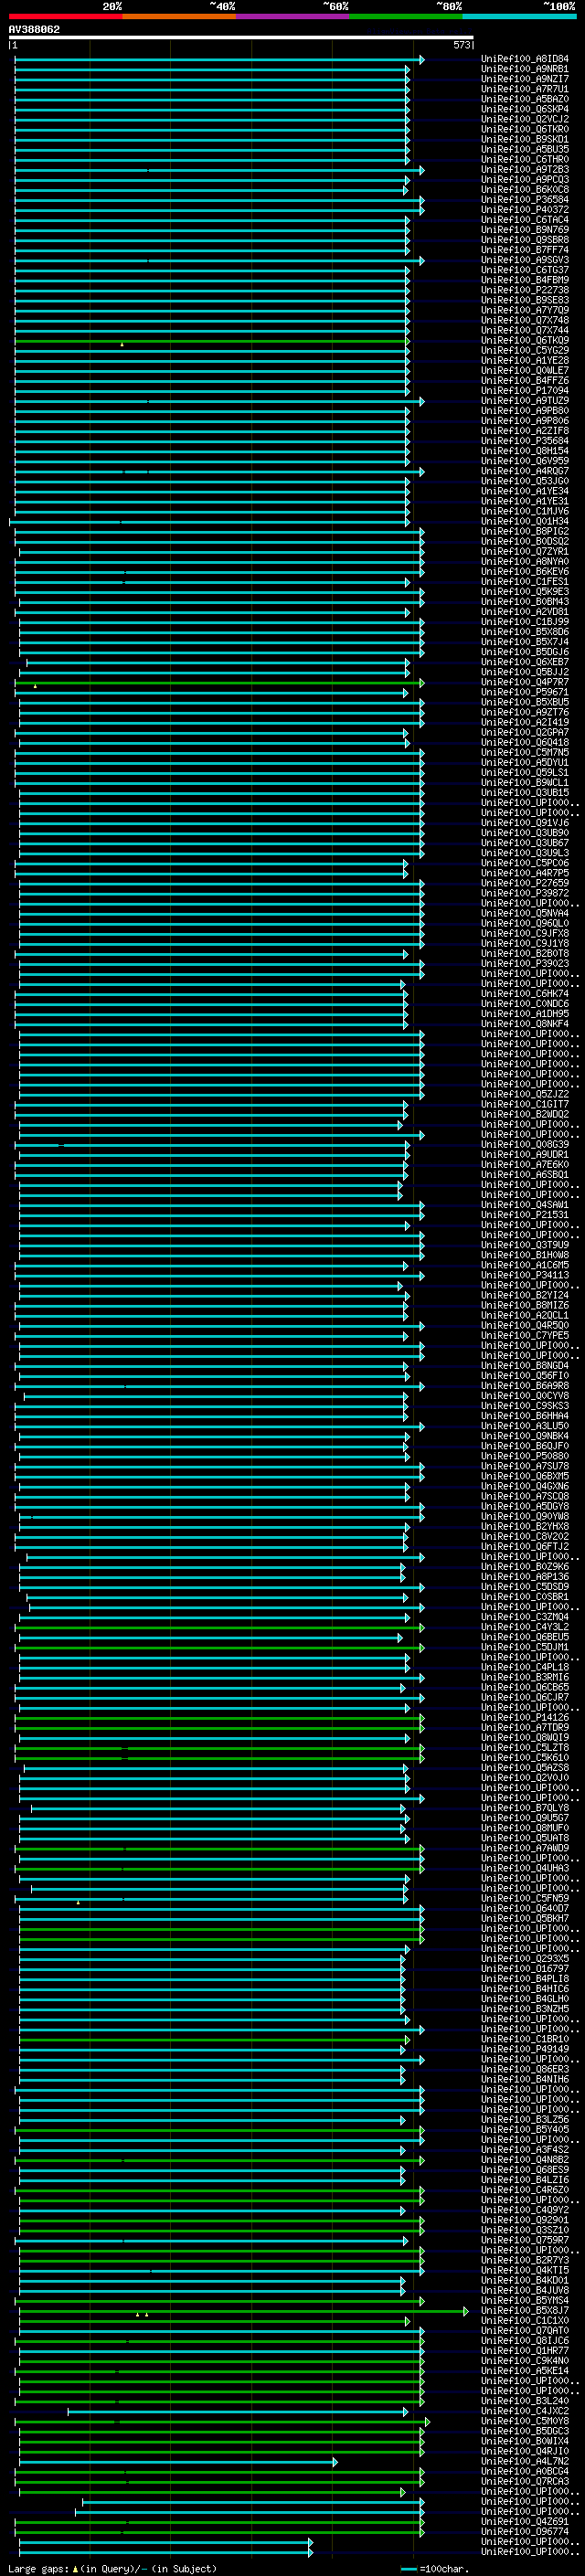This screenshot has width=585, height=2576.
Task: Open hit UniRef100_P50880
Action: pos(525,1456)
